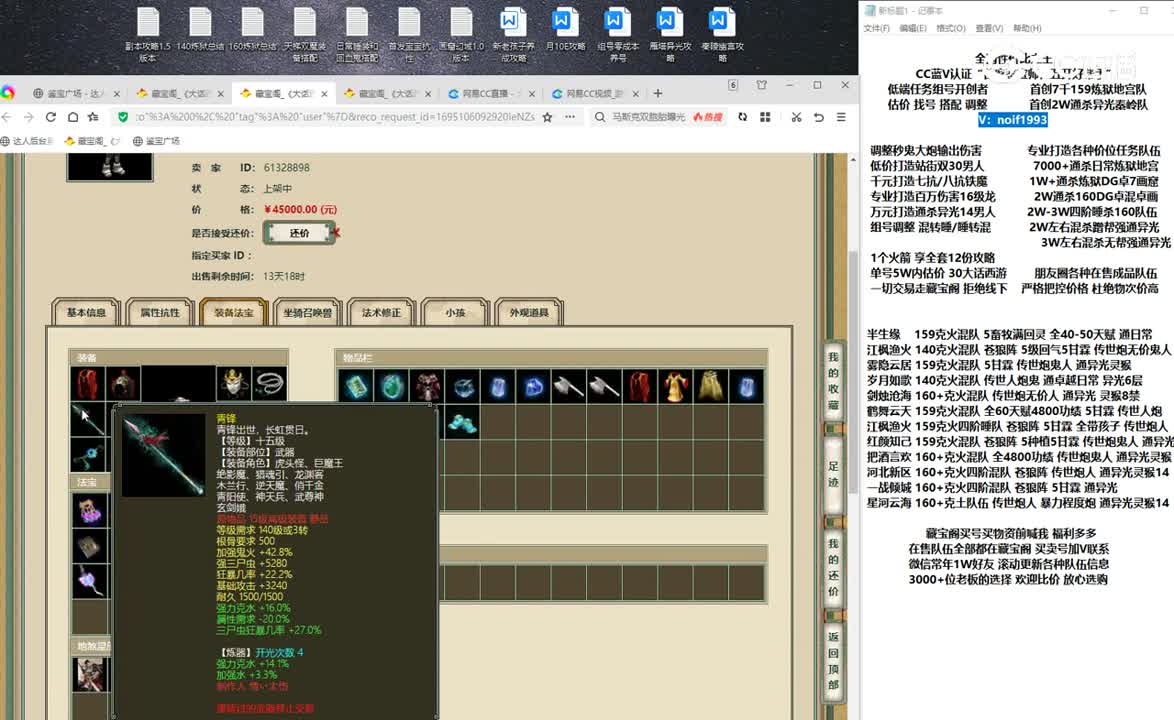Inspect the dark red armor inventory item
The image size is (1174, 720).
tap(427, 387)
